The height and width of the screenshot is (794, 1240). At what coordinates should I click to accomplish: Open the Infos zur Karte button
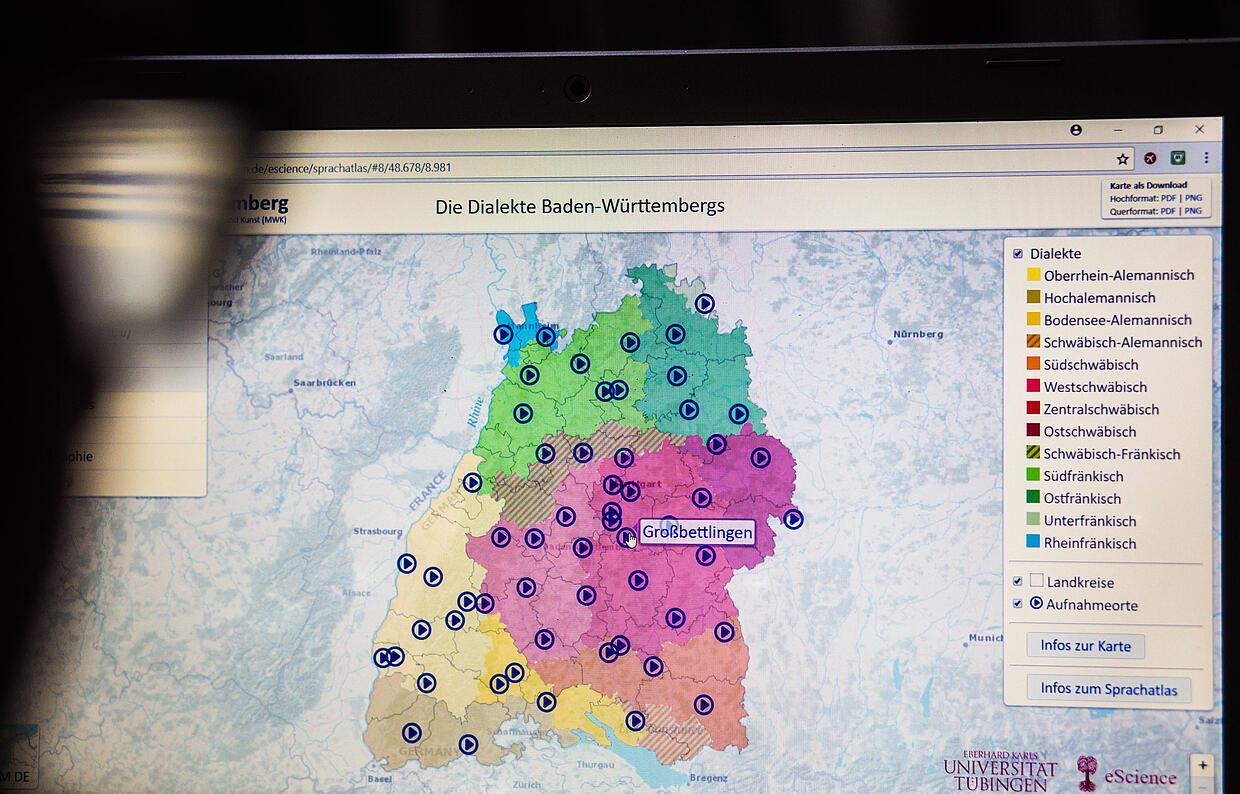point(1085,646)
